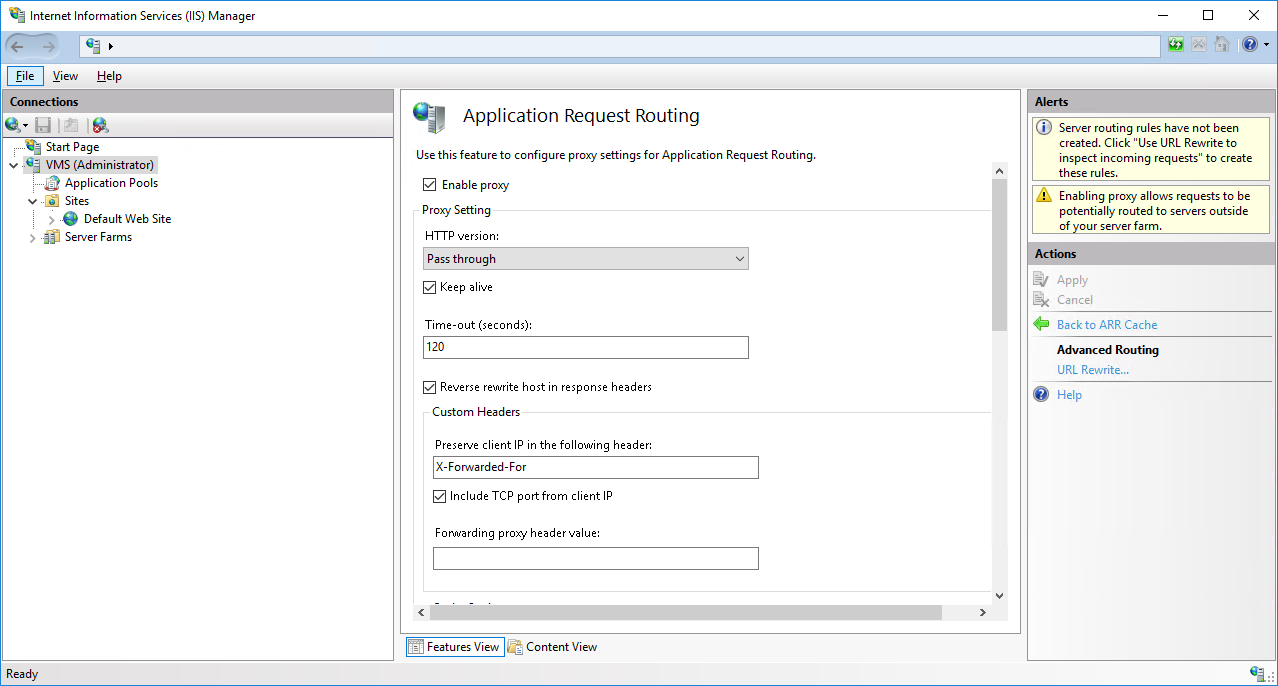Go to the Home icon in top toolbar
Screen dimensions: 1278x686
pos(1221,45)
